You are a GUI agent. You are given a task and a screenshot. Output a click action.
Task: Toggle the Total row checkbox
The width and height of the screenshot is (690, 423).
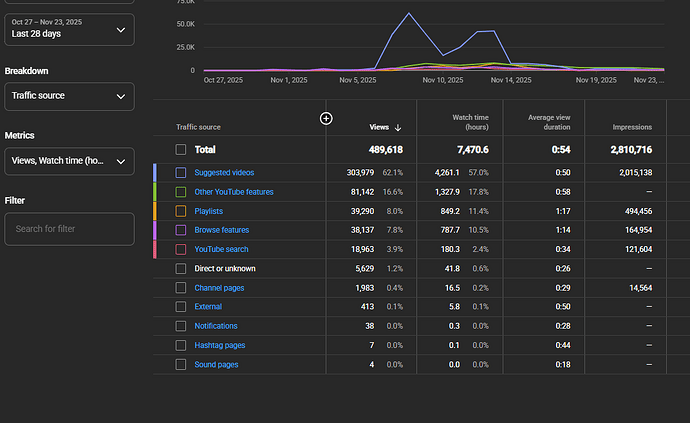(181, 149)
